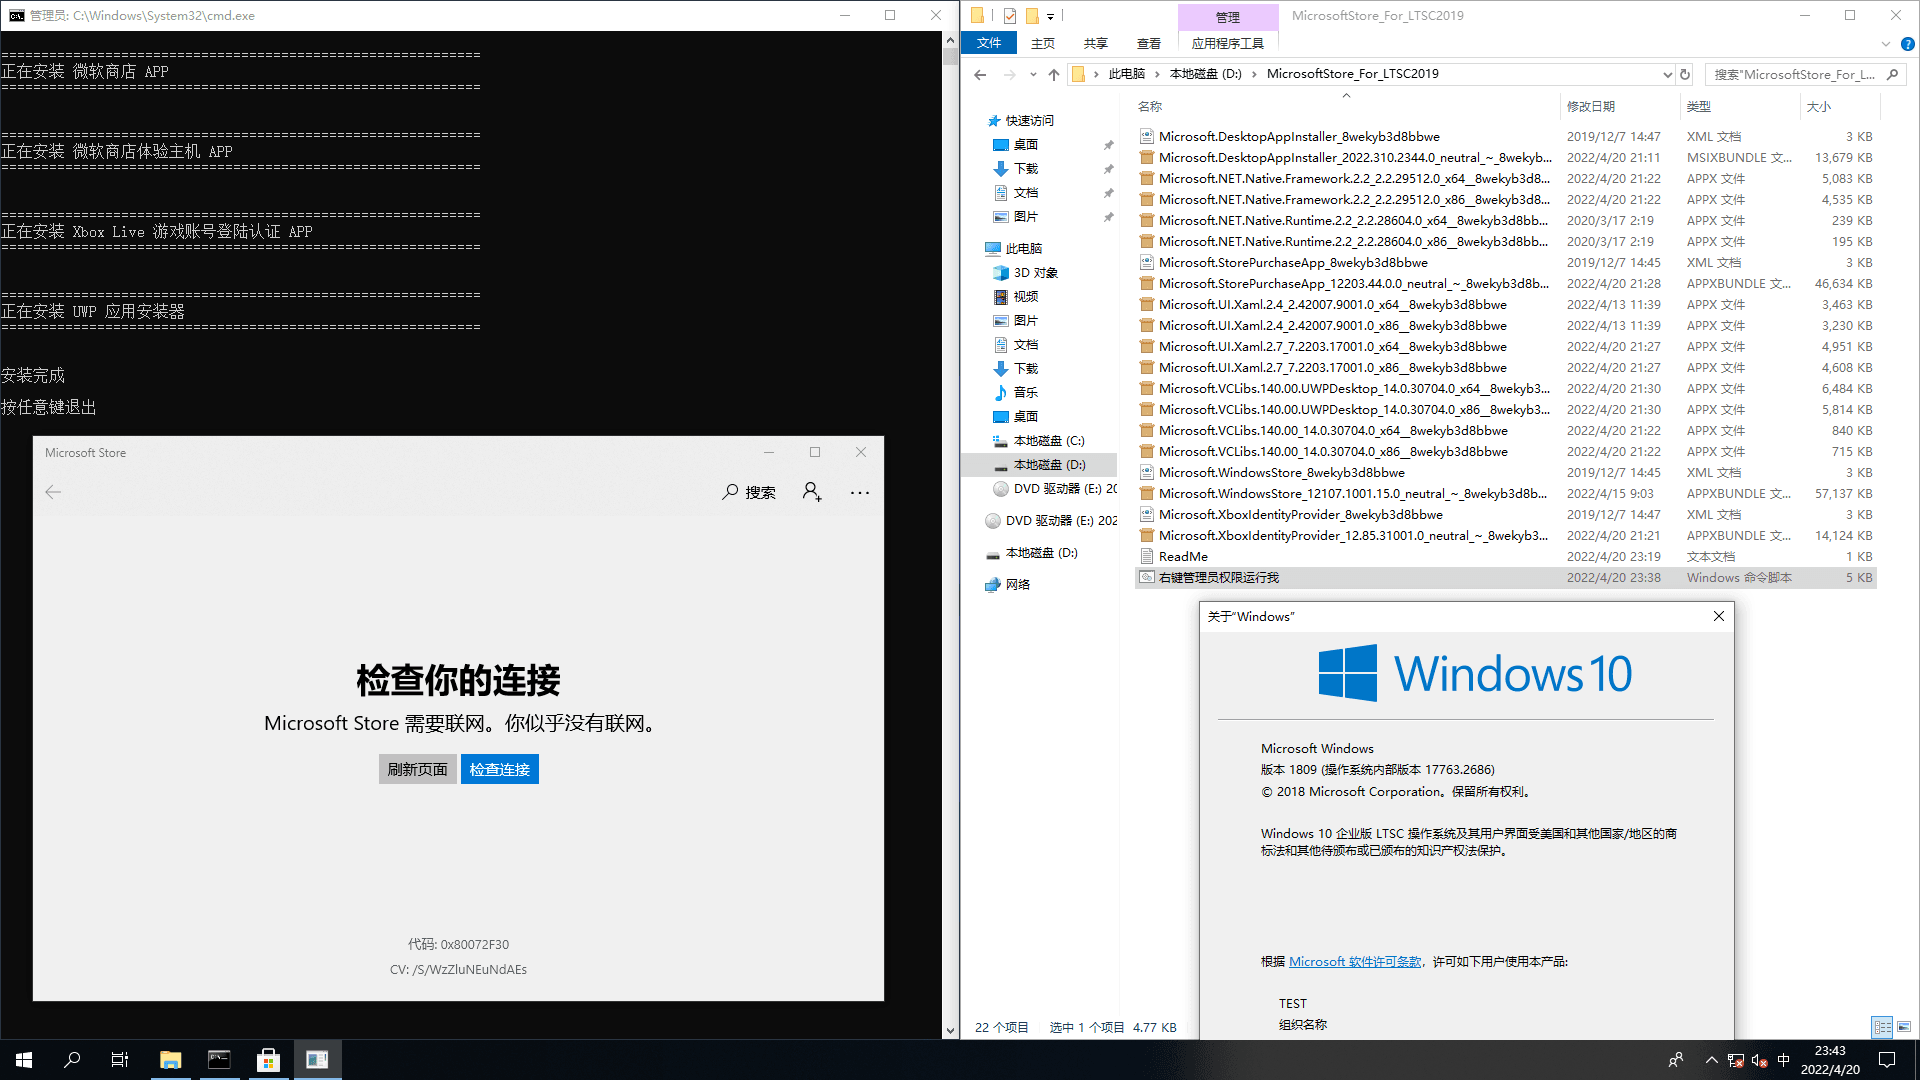Open the winver taskbar icon
The image size is (1920, 1080).
(x=317, y=1060)
